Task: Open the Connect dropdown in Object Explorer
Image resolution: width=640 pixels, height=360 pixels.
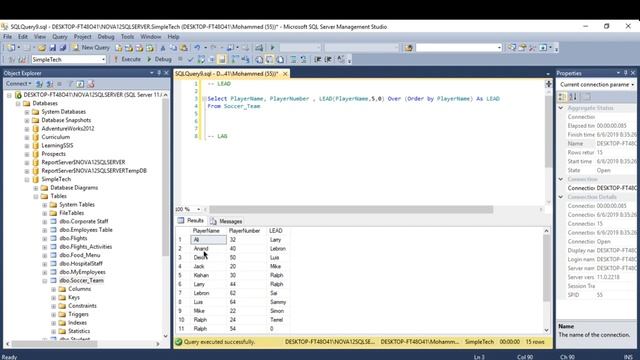Action: click(18, 84)
